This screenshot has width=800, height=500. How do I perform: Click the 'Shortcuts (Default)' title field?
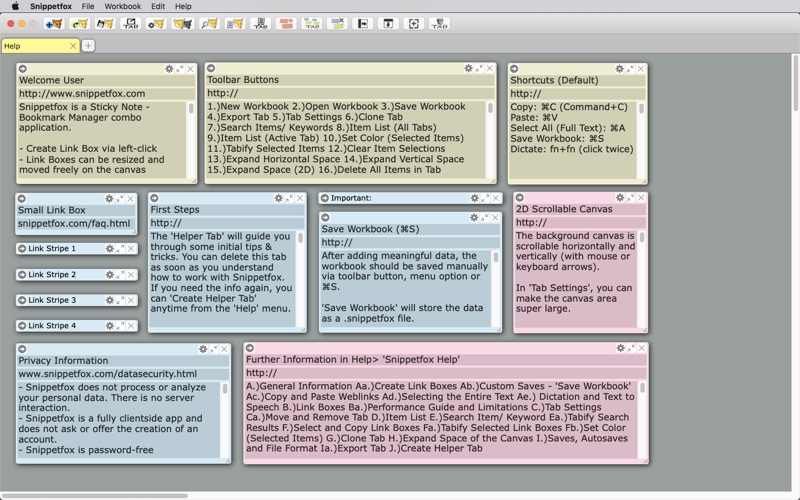click(x=578, y=81)
